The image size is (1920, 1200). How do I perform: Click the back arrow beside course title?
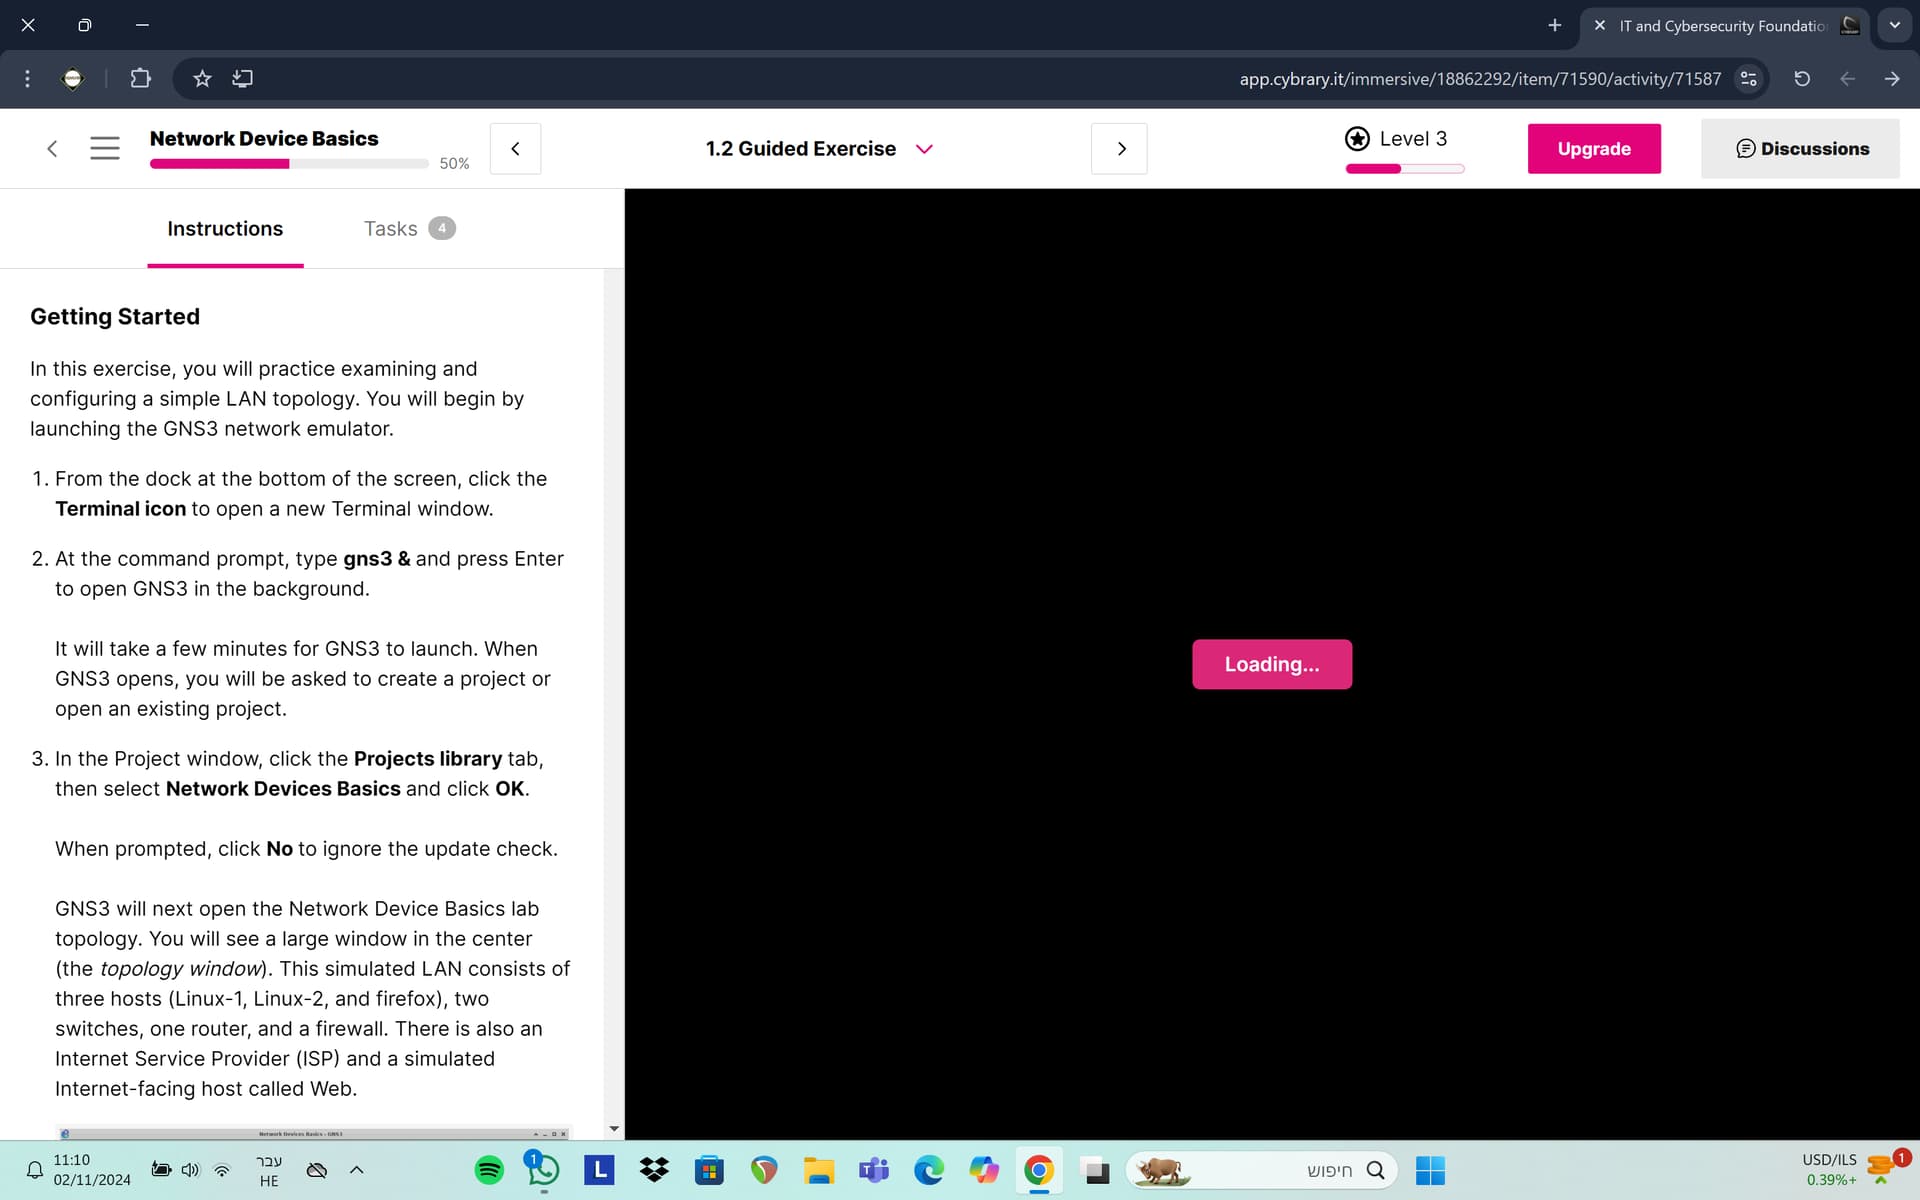[x=52, y=148]
